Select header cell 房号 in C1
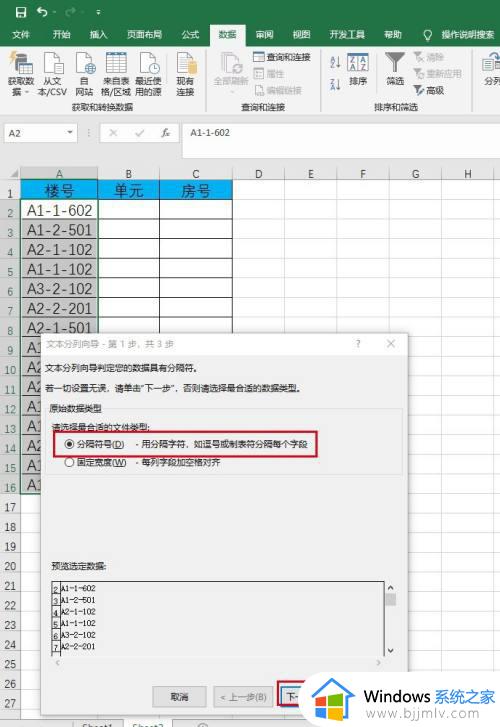The image size is (500, 727). [196, 190]
